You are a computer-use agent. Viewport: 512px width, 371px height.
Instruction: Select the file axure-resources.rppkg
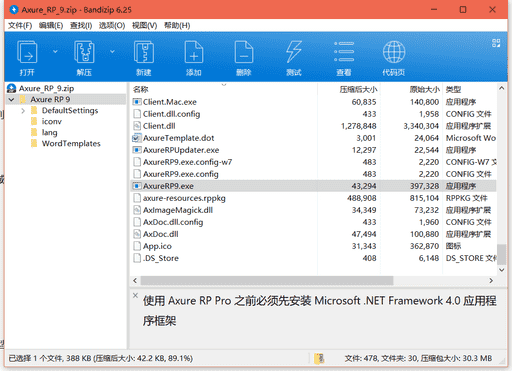click(184, 198)
